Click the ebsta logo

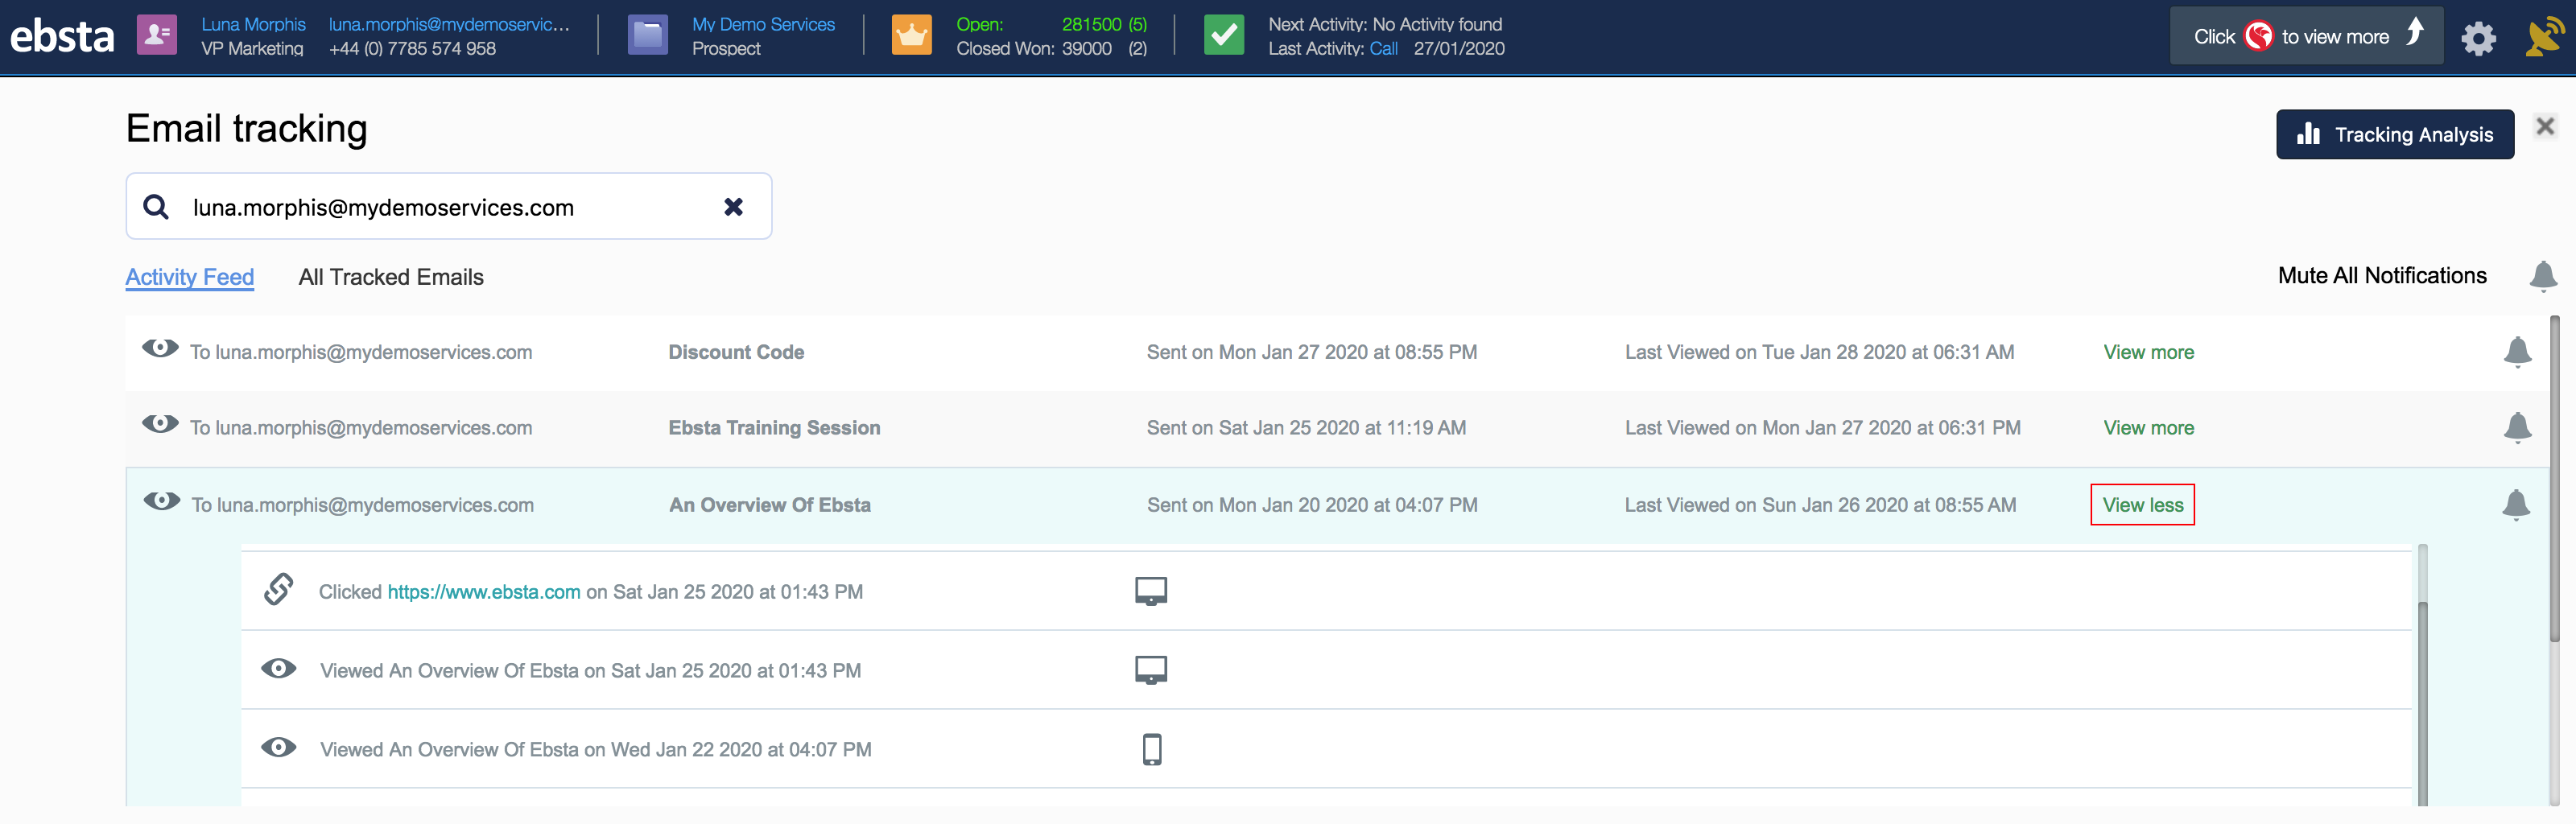point(62,36)
